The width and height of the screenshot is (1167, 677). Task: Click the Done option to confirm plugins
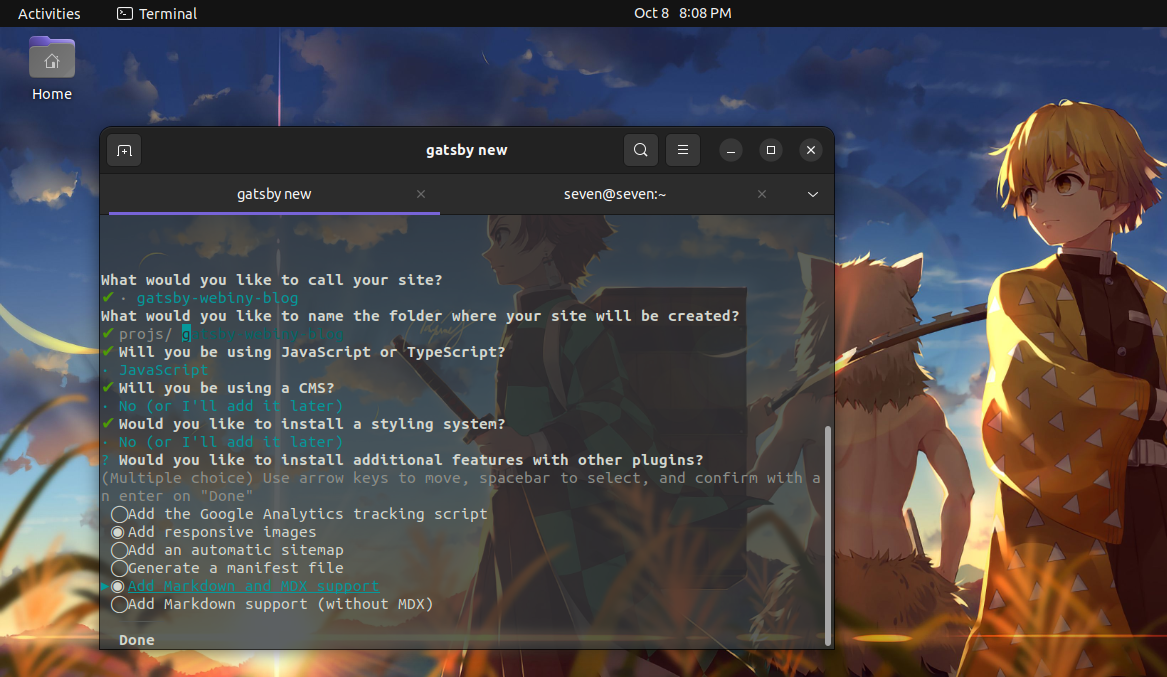click(x=136, y=639)
